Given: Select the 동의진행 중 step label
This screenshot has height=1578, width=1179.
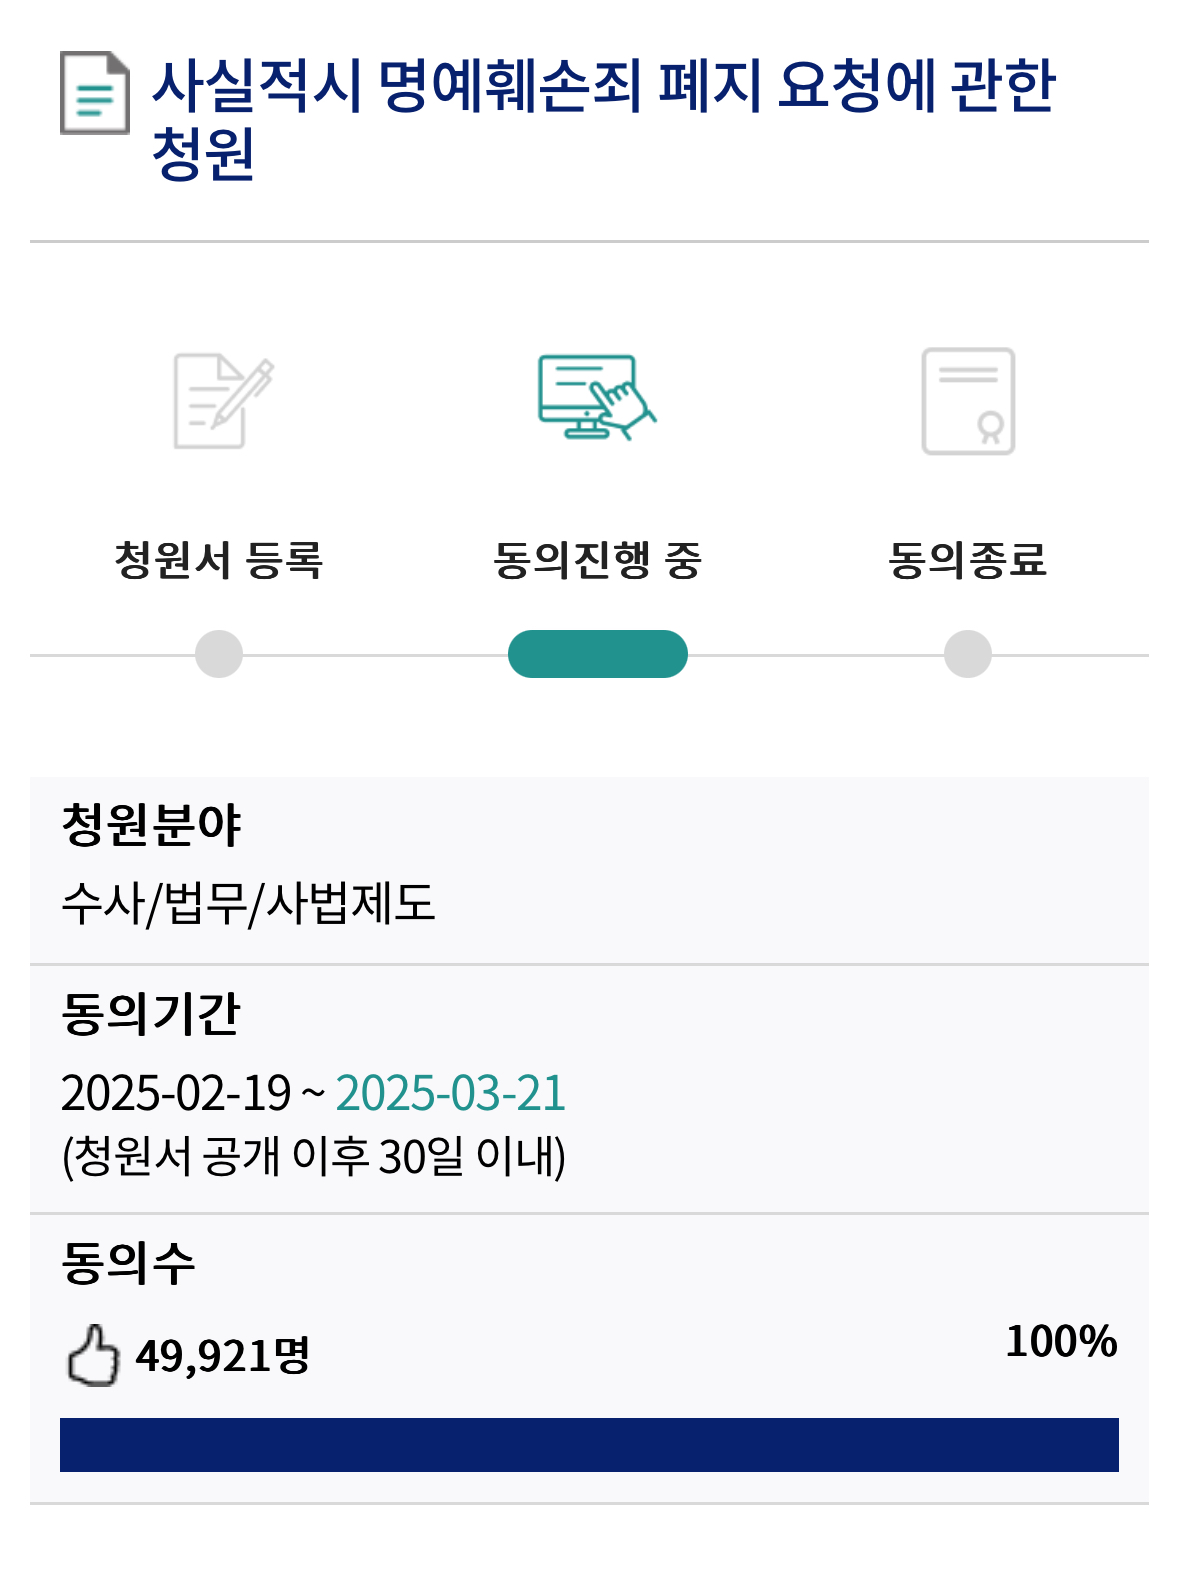Looking at the screenshot, I should tap(597, 560).
